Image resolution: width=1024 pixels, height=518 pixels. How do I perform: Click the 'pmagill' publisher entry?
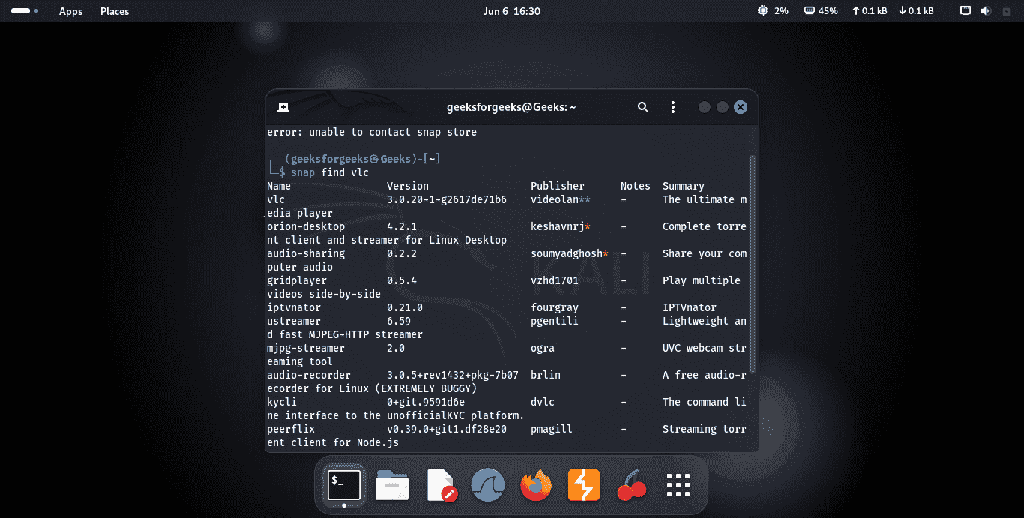coord(551,429)
